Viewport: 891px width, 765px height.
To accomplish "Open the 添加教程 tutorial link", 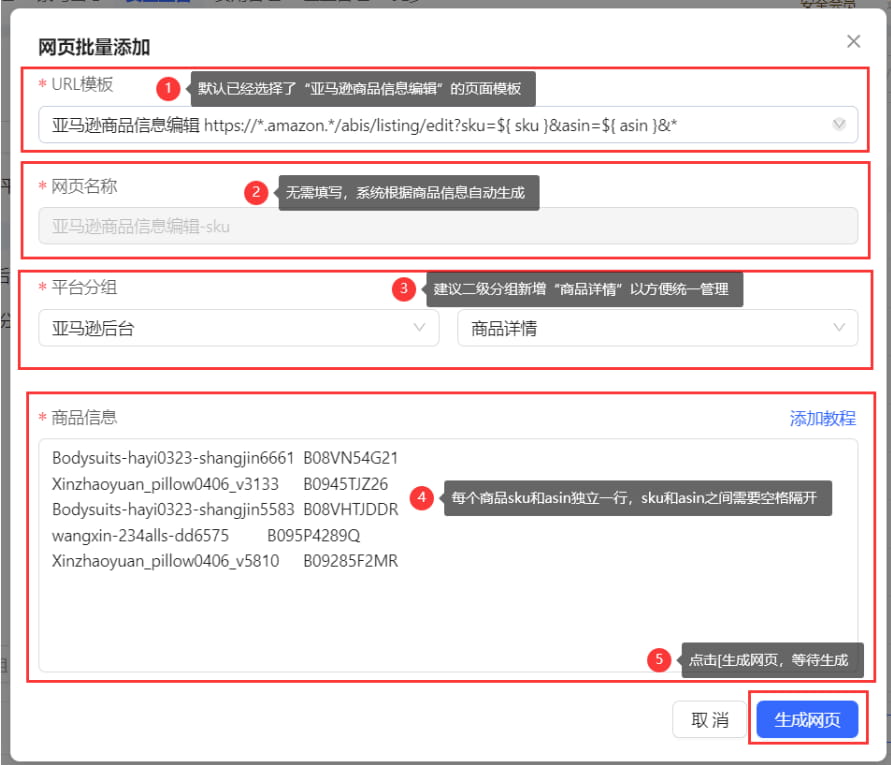I will point(822,418).
